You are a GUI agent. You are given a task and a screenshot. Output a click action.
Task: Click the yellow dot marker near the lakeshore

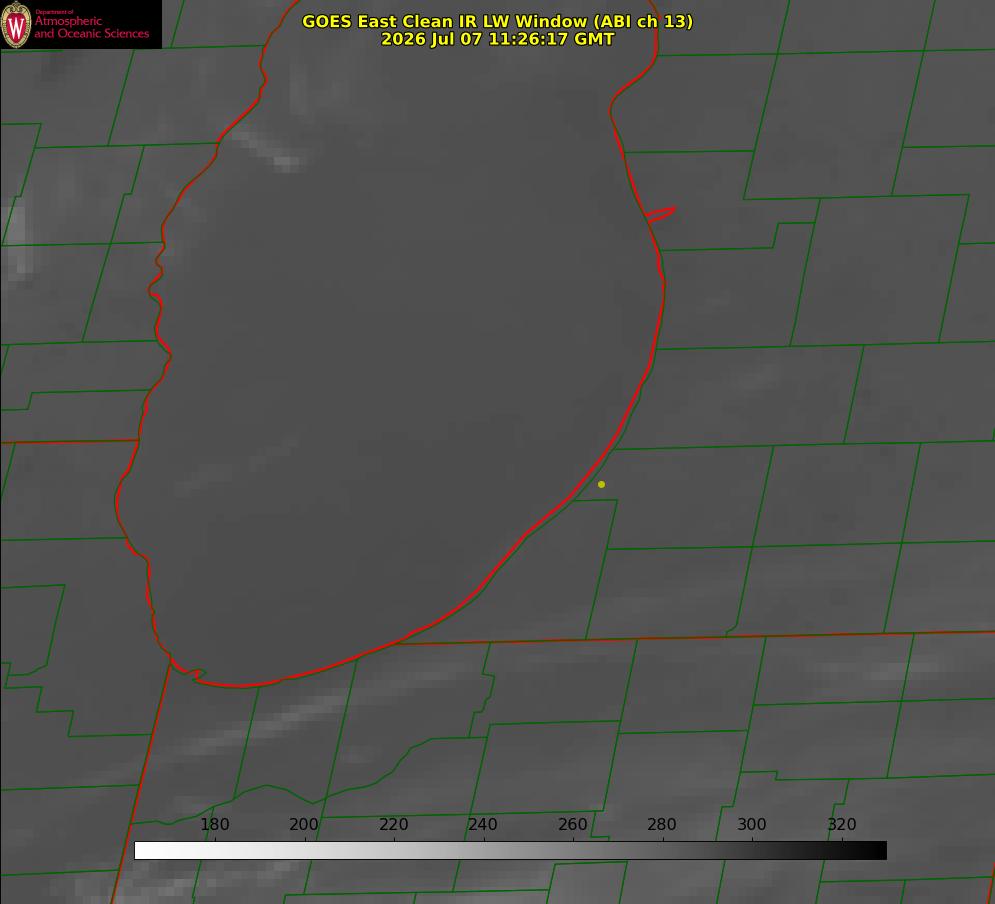pos(601,484)
